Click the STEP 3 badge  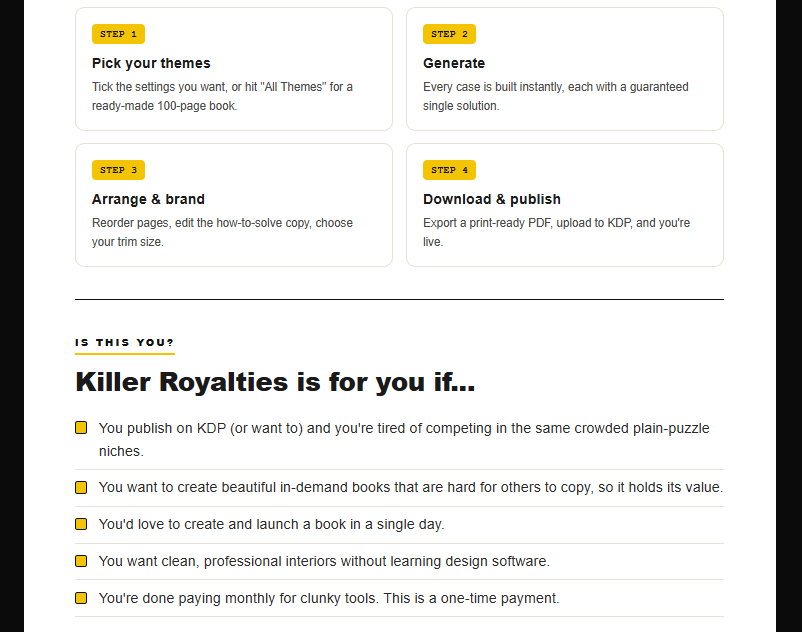click(x=118, y=170)
